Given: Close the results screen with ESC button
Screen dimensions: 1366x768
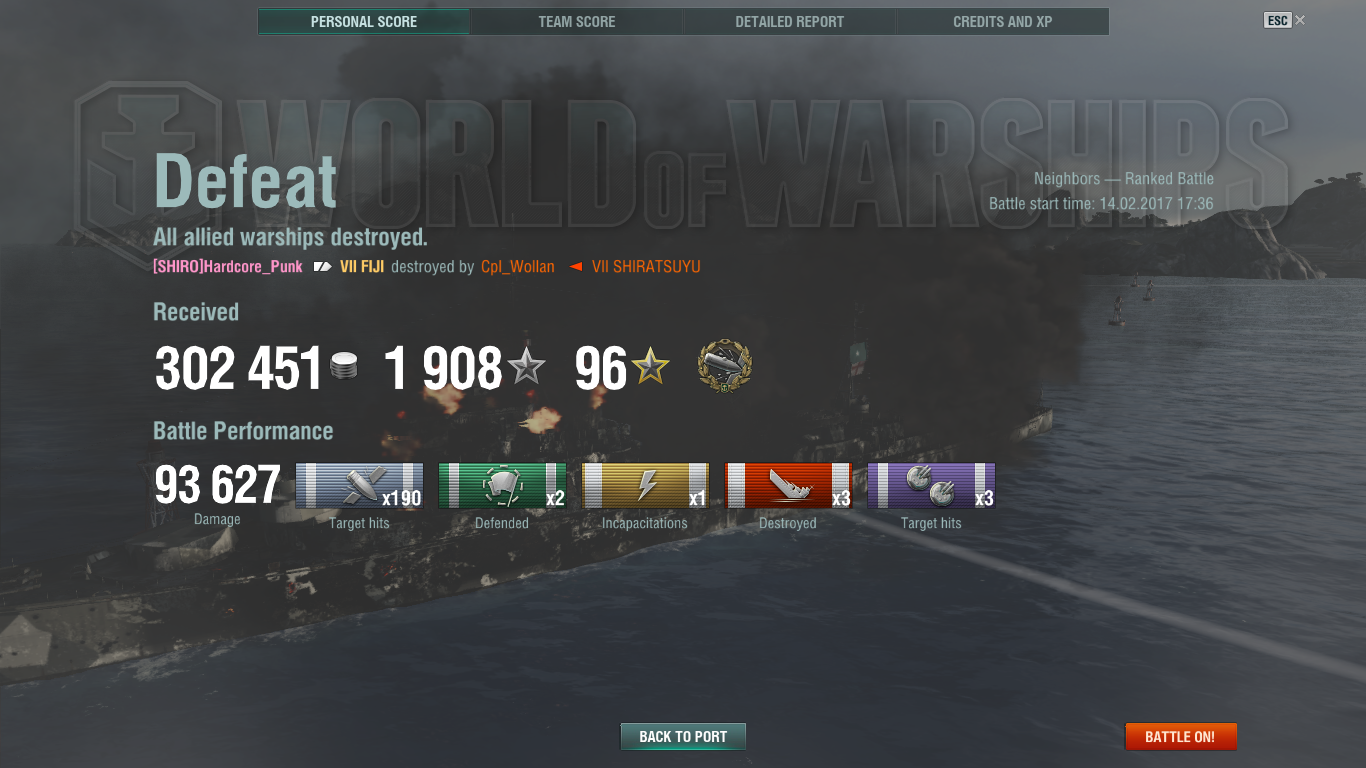Looking at the screenshot, I should click(x=1278, y=20).
